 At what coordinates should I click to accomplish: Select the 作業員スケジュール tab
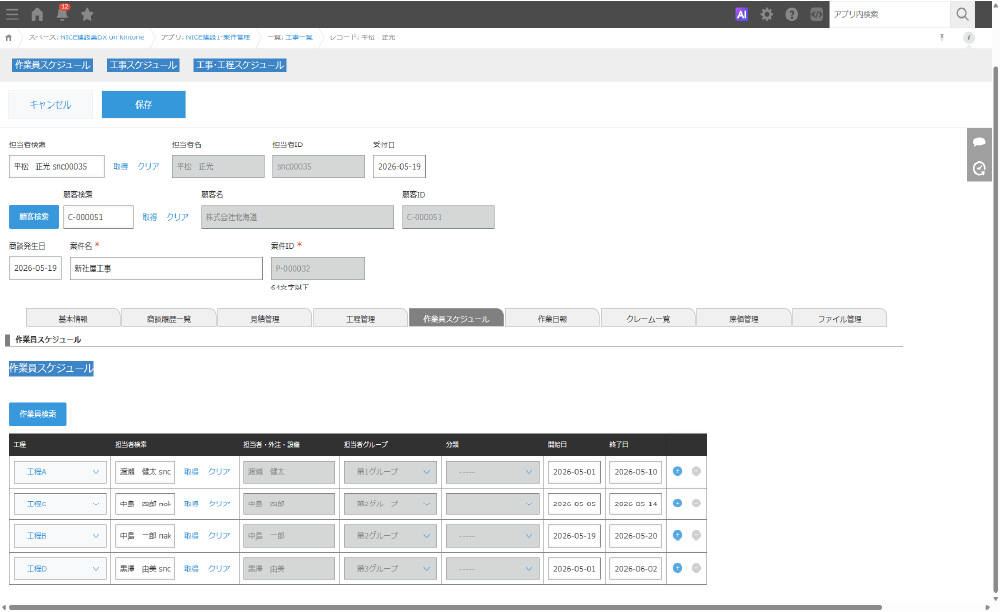[x=456, y=318]
